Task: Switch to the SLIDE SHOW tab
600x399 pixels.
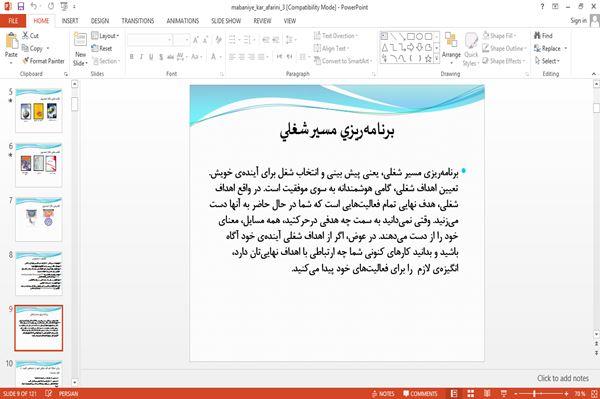Action: pos(226,21)
